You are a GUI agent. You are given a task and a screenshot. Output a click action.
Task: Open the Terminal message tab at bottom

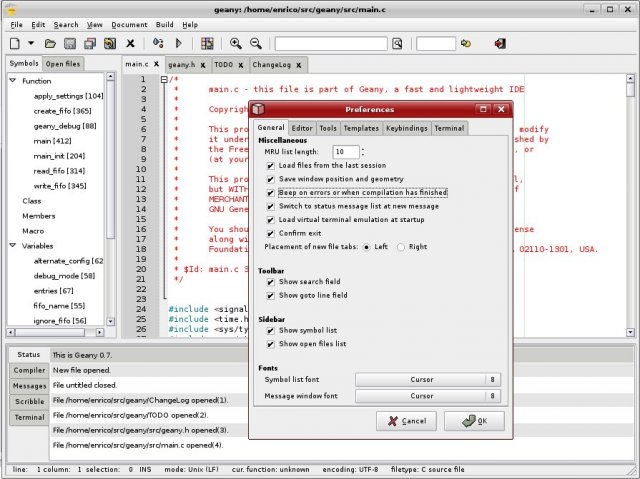click(x=29, y=417)
